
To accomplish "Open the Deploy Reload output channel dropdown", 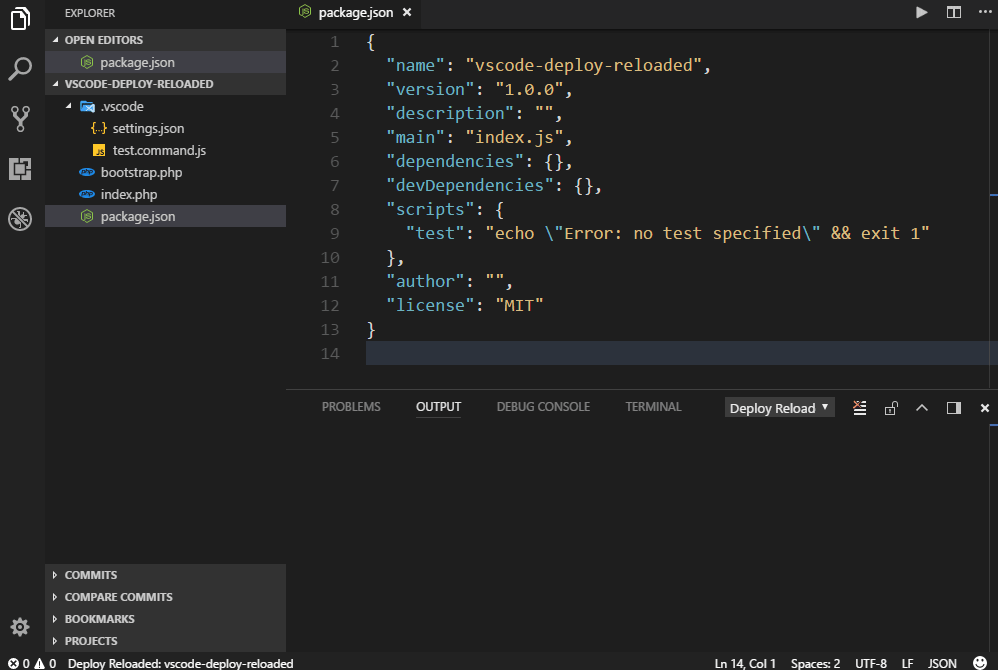I will coord(779,408).
